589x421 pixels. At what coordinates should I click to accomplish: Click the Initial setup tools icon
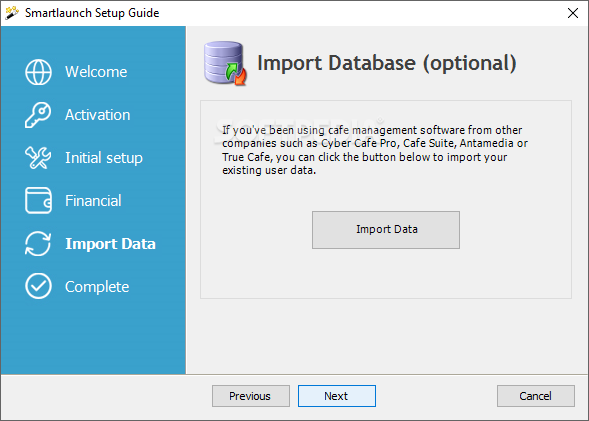coord(38,158)
